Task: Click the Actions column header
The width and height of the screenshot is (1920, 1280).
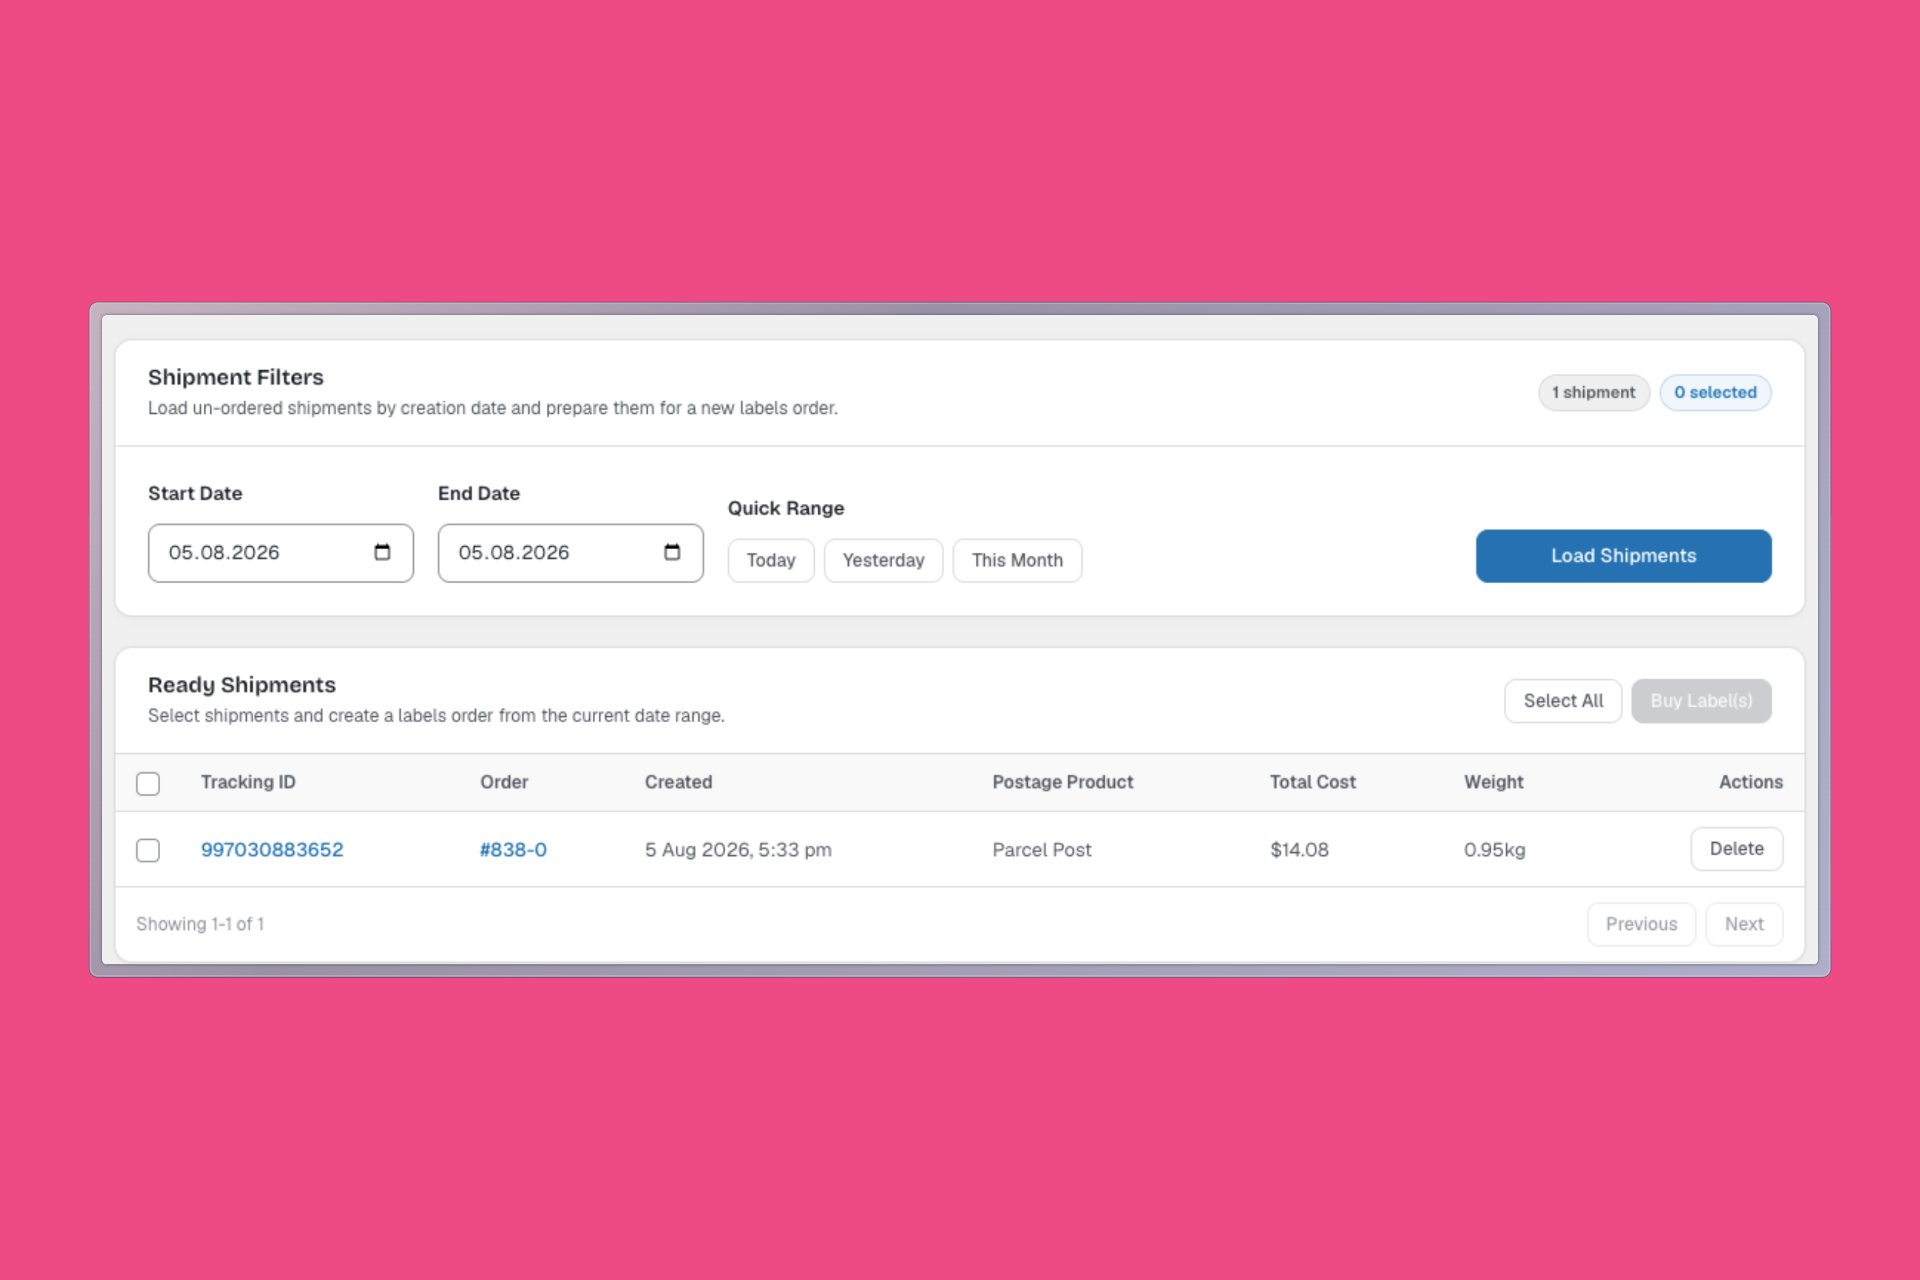Action: tap(1751, 782)
